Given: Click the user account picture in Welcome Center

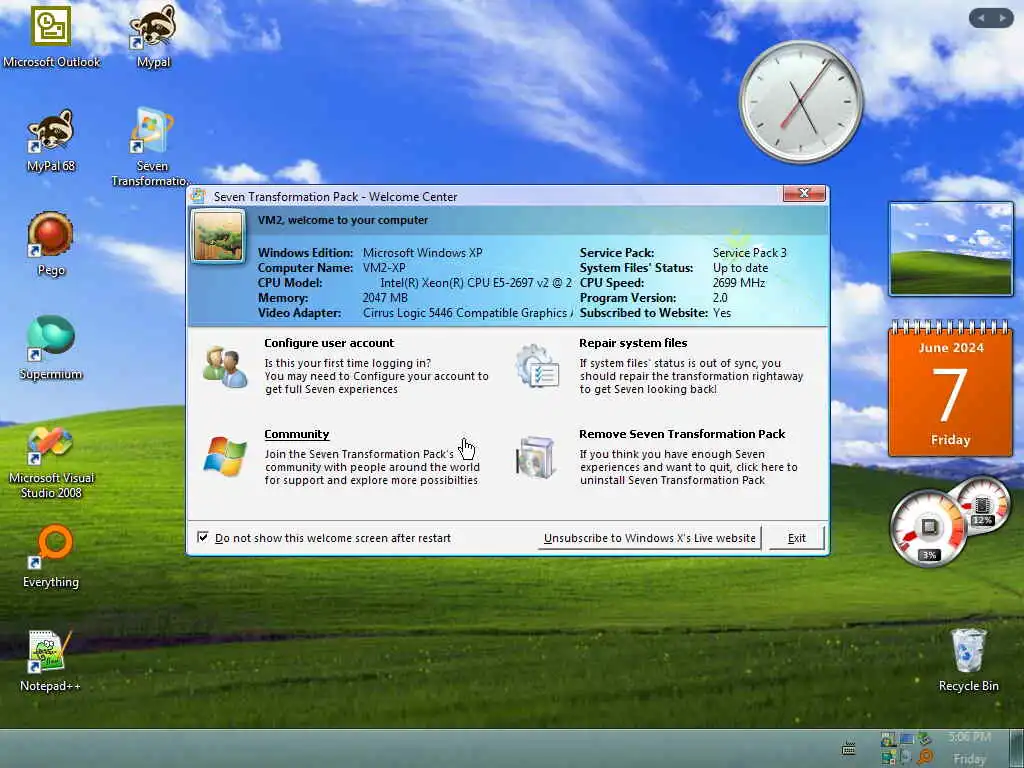Looking at the screenshot, I should pyautogui.click(x=218, y=236).
